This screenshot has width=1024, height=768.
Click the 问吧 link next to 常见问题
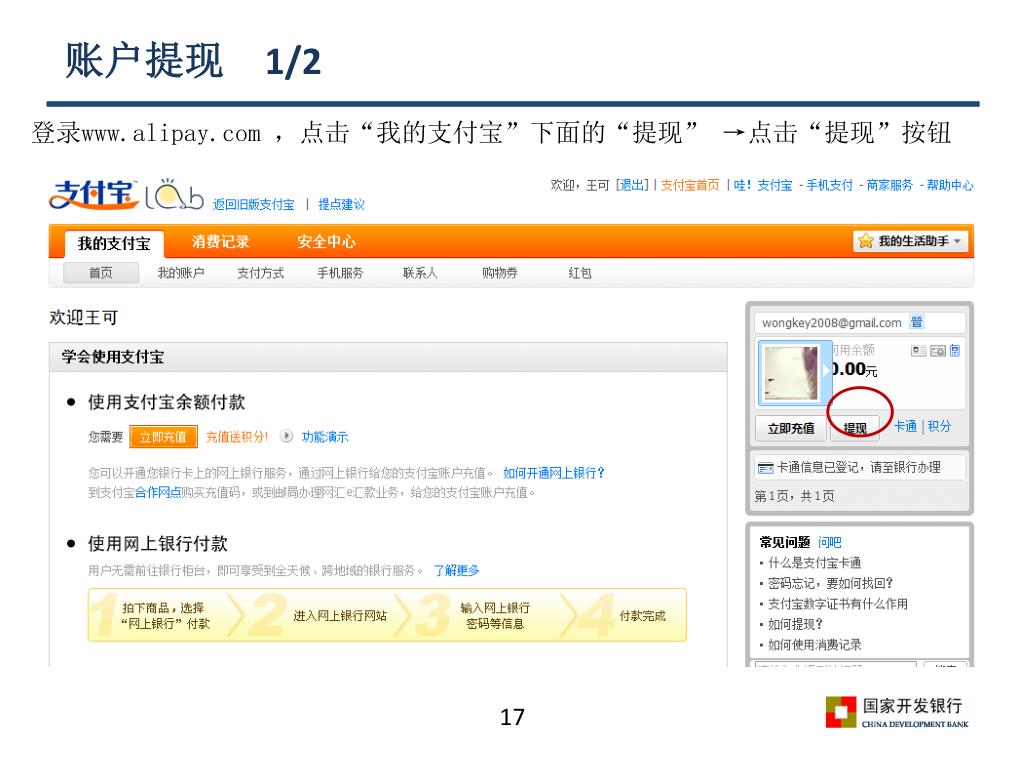(x=829, y=543)
